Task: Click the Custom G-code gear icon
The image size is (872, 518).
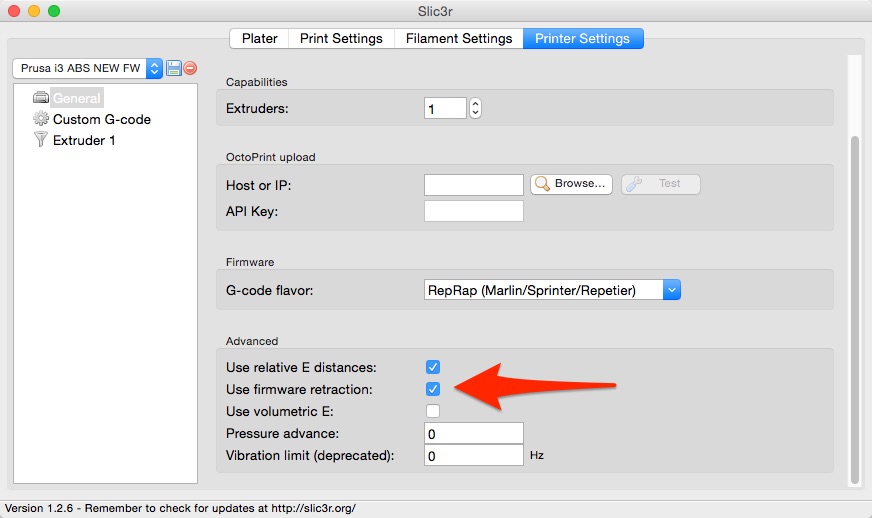Action: click(x=41, y=119)
